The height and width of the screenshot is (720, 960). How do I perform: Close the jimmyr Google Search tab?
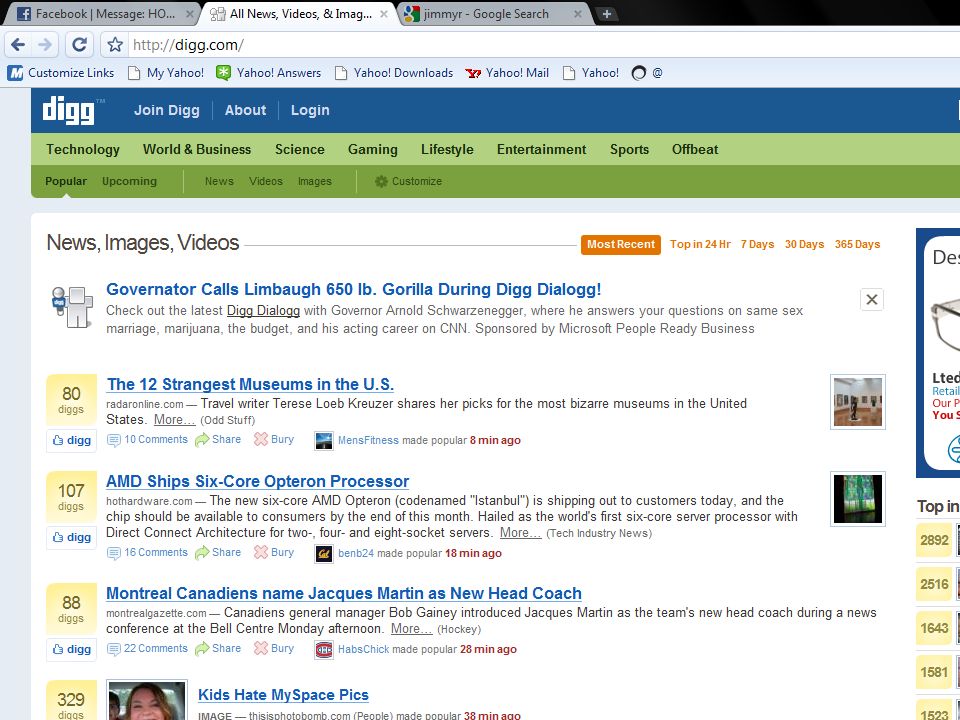[x=577, y=13]
